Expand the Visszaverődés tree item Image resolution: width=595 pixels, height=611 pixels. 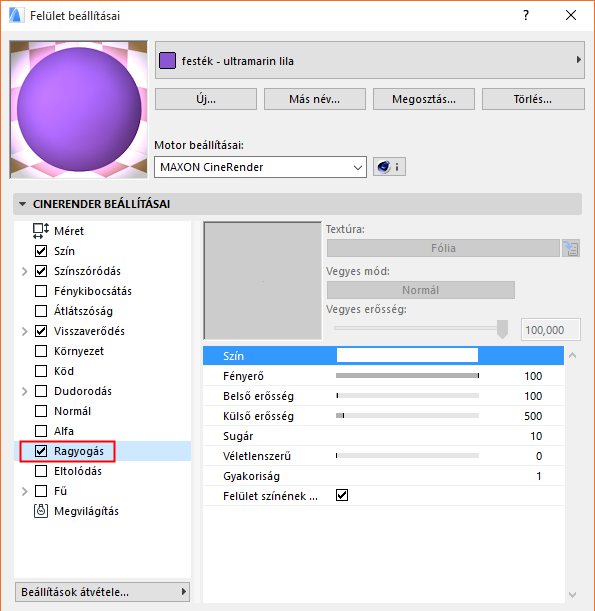(x=25, y=331)
